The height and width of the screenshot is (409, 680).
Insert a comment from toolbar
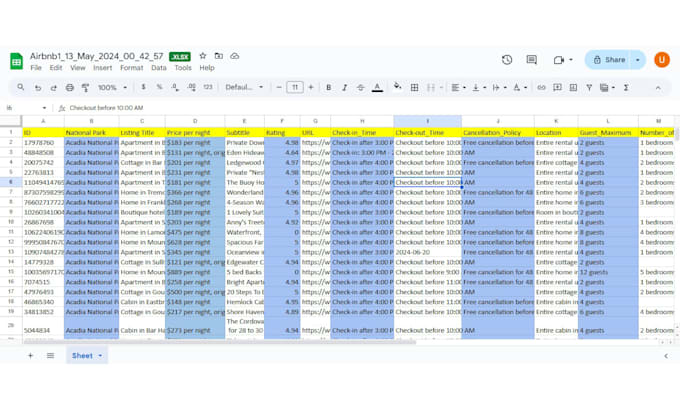557,88
